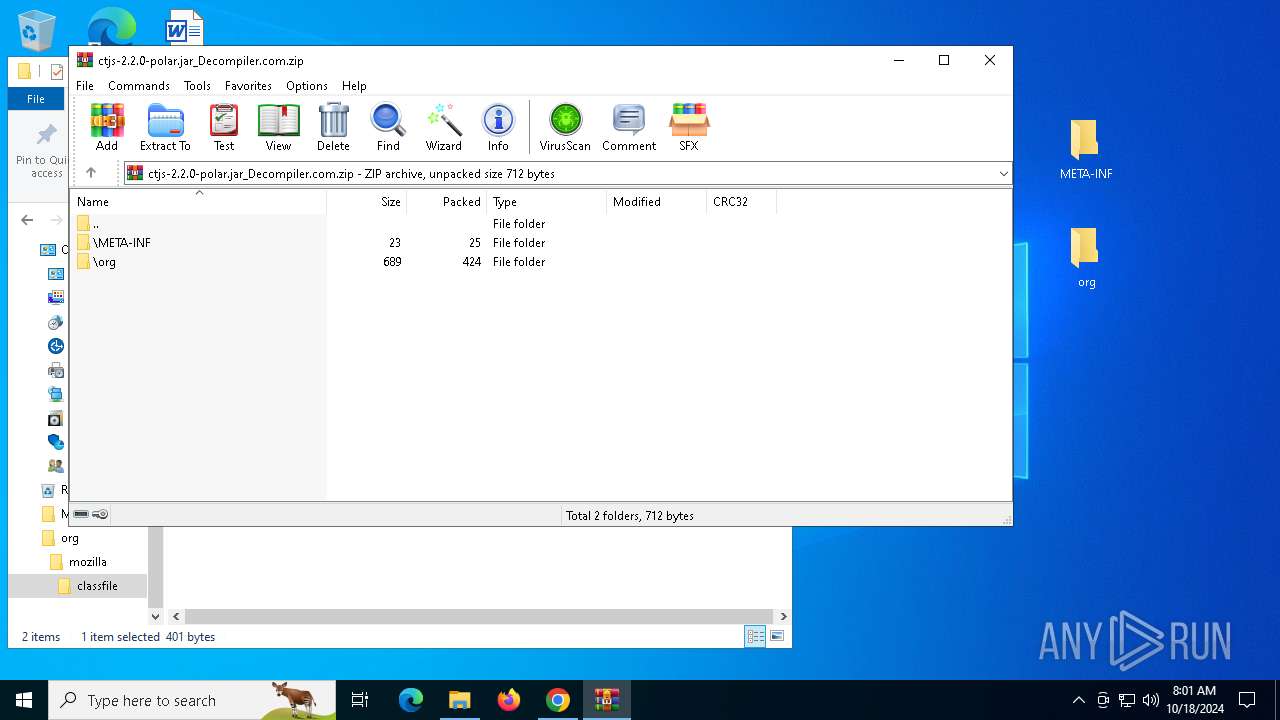This screenshot has width=1280, height=720.
Task: Open the Options menu
Action: [307, 86]
